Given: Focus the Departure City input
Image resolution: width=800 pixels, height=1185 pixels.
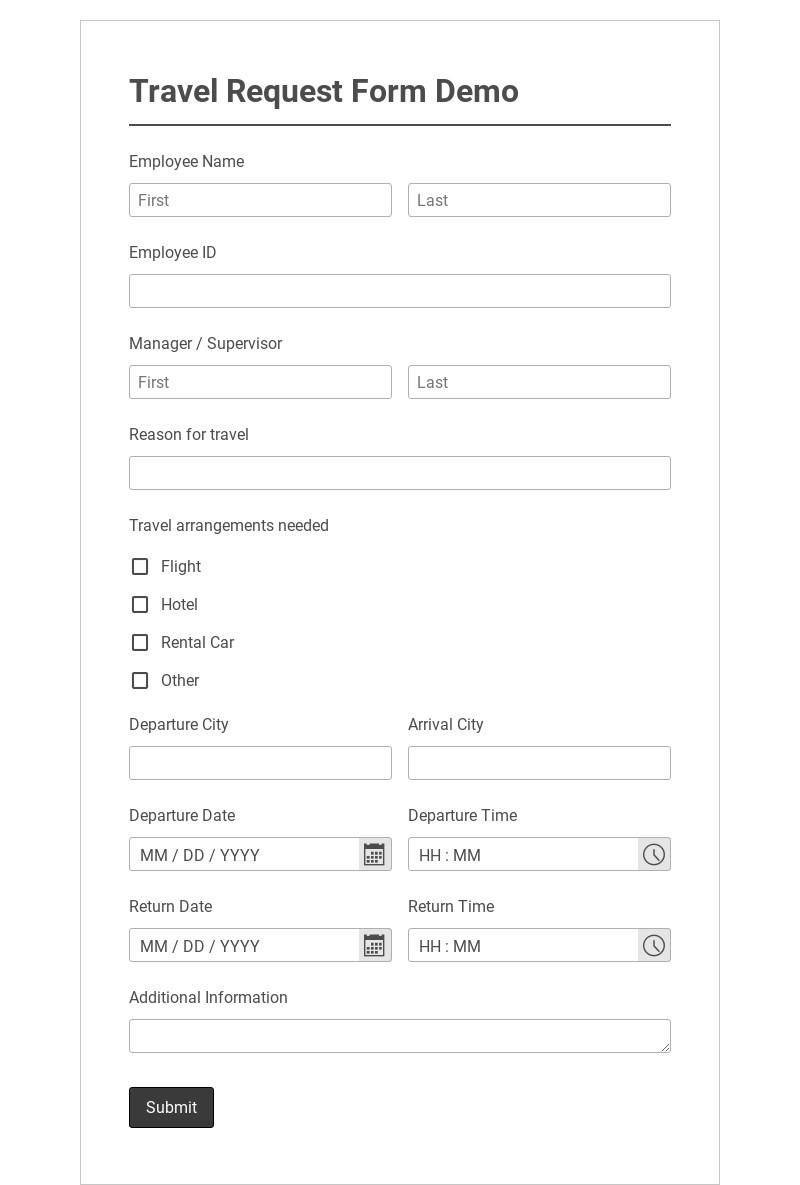Looking at the screenshot, I should [260, 763].
